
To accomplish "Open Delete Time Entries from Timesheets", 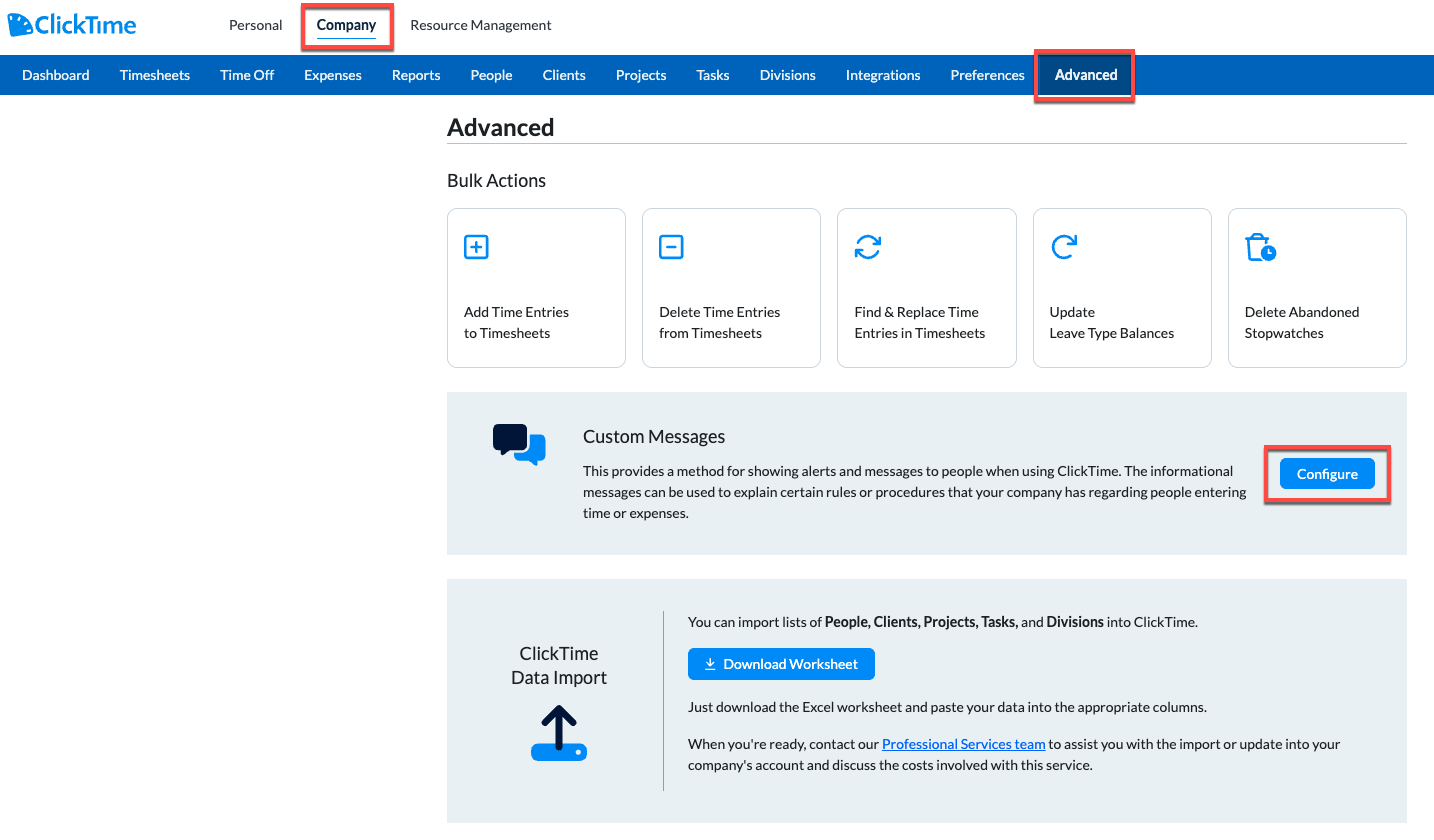I will point(731,288).
